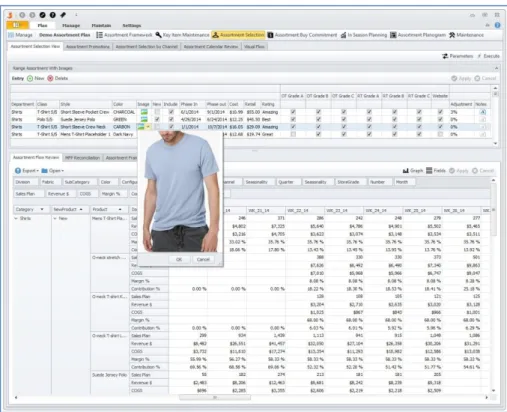Screen dimensions: 507x412
Task: Select Assortment Selection highlighted toolbar item
Action: coord(238,35)
